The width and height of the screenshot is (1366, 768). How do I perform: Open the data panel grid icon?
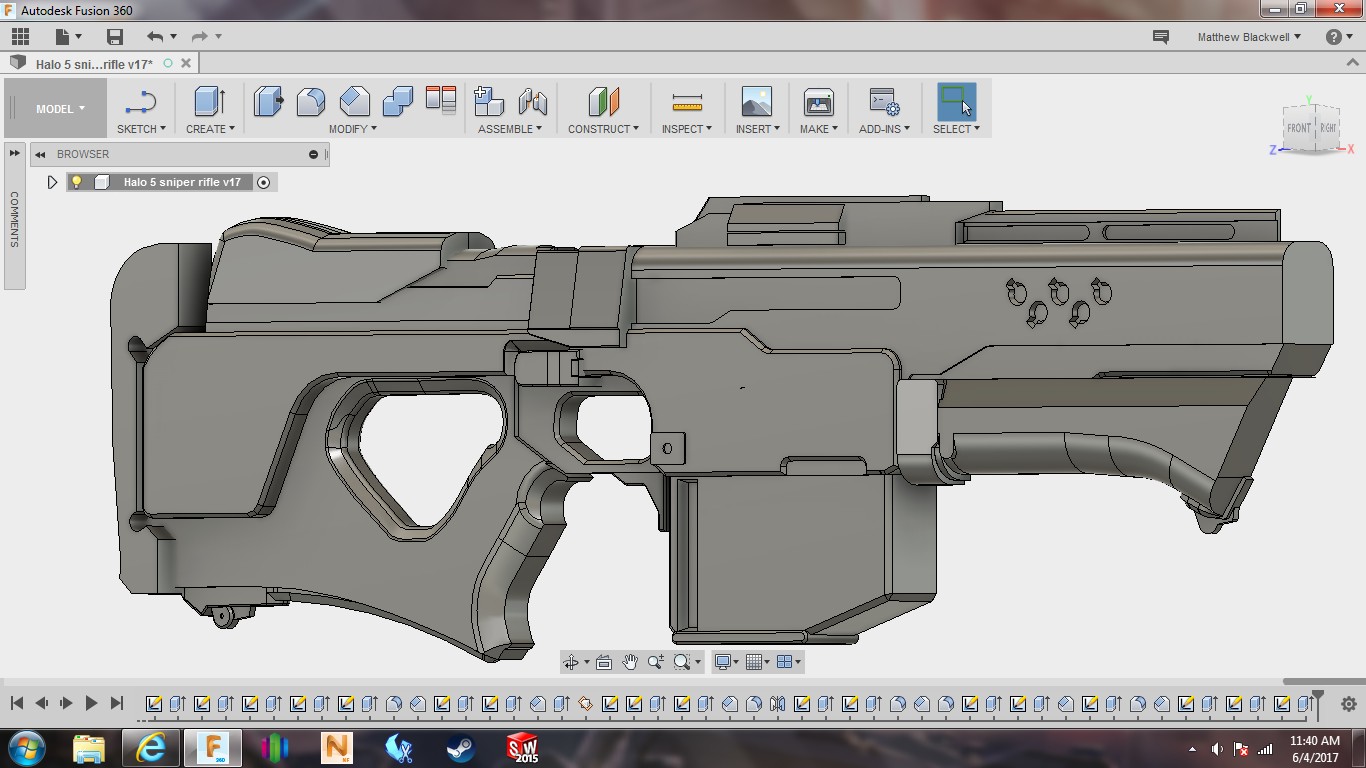click(20, 37)
